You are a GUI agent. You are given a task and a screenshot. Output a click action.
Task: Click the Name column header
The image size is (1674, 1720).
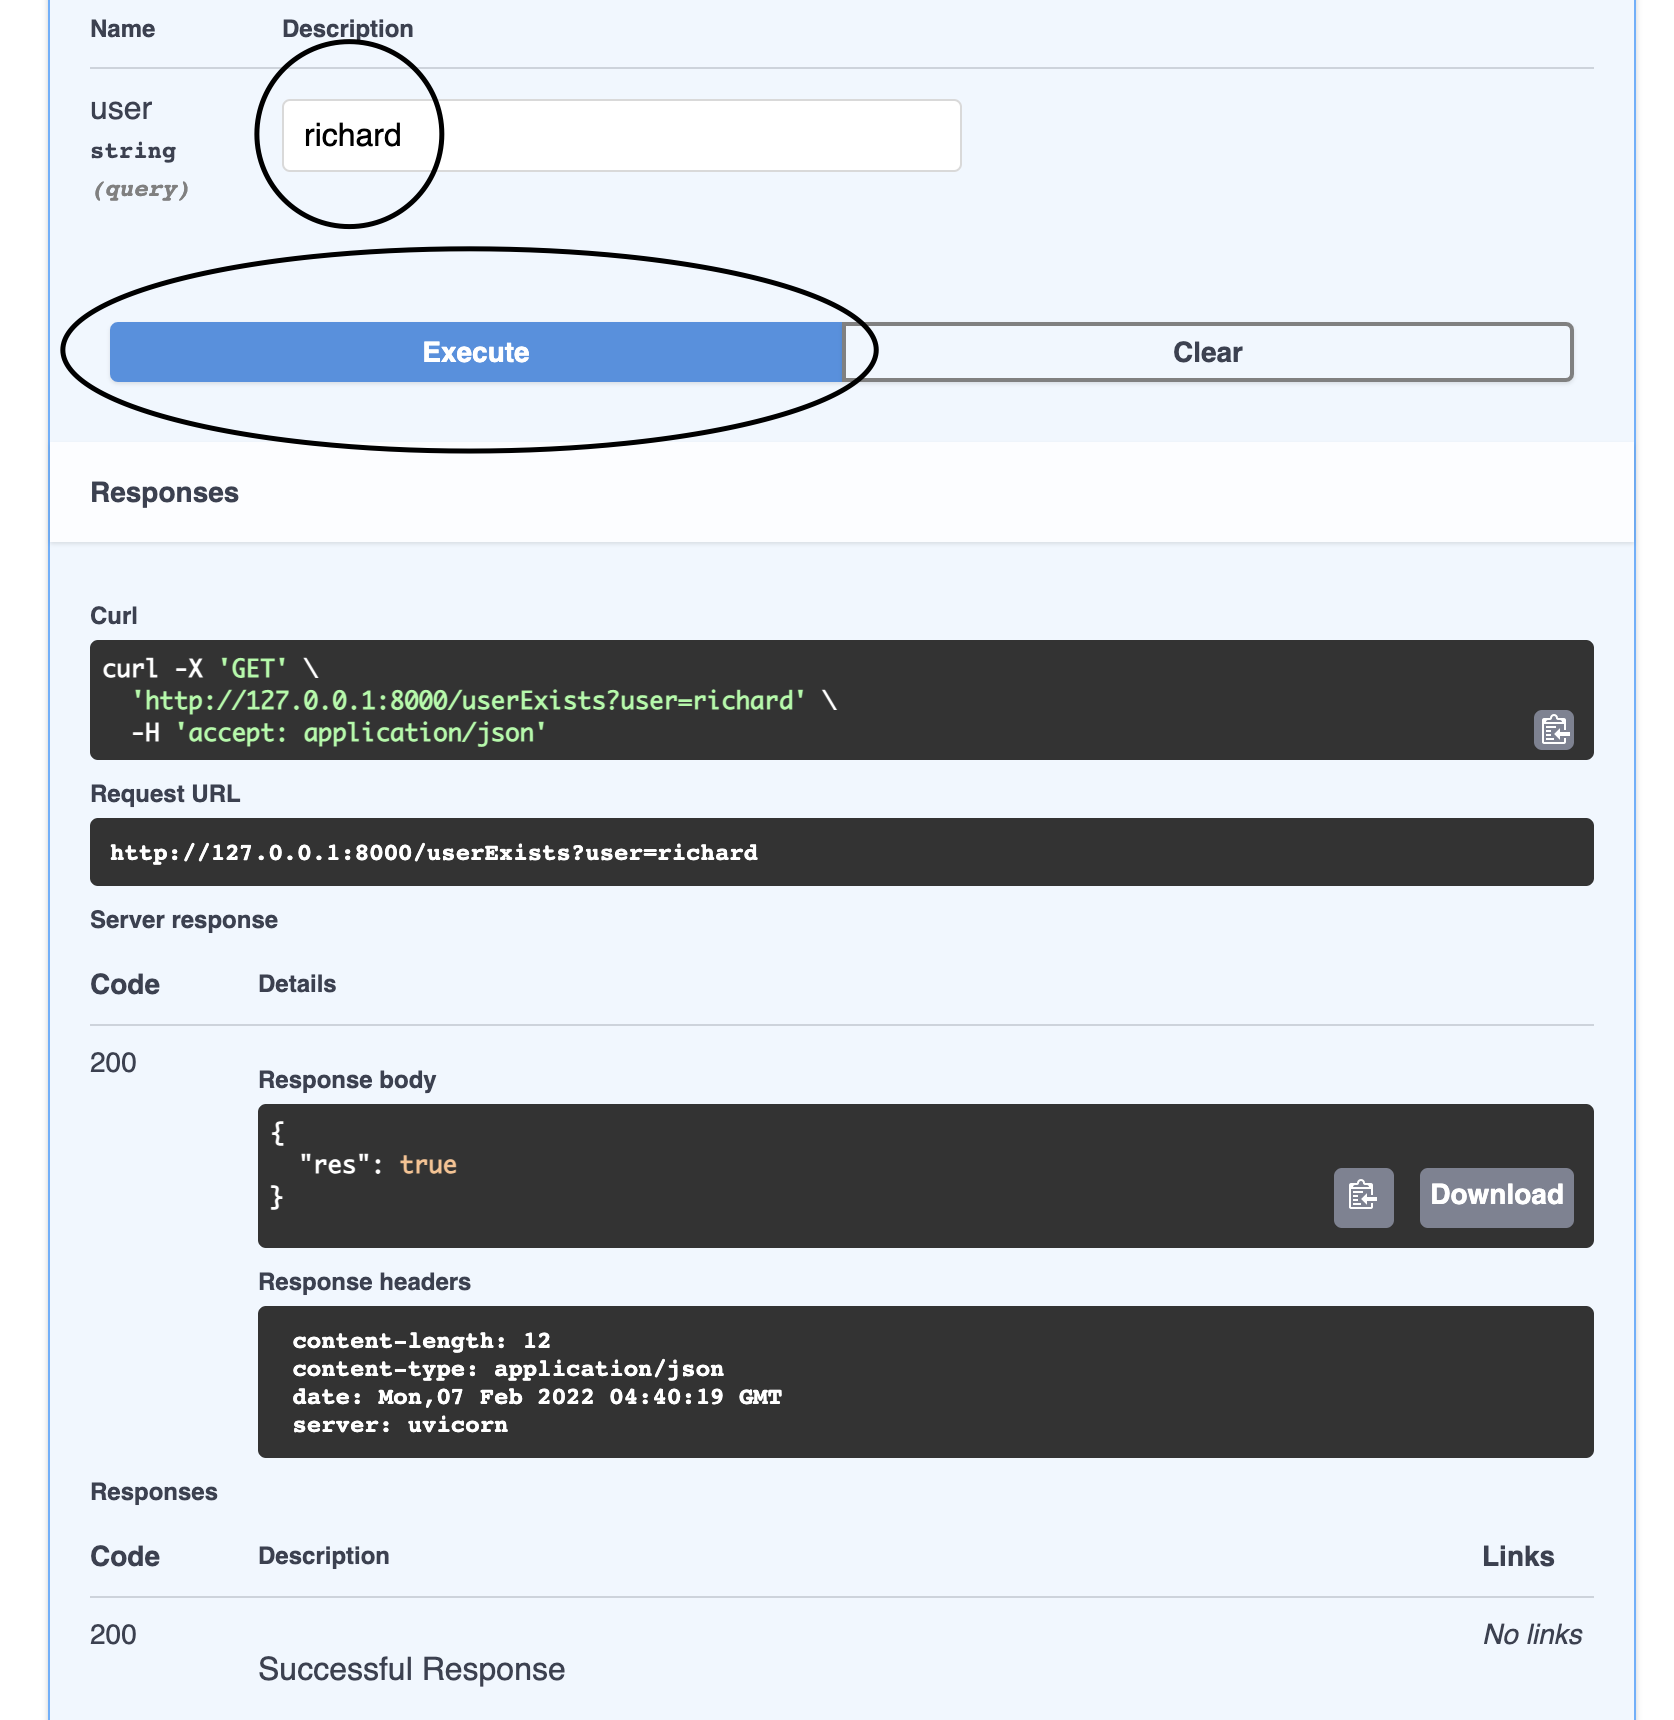point(122,29)
